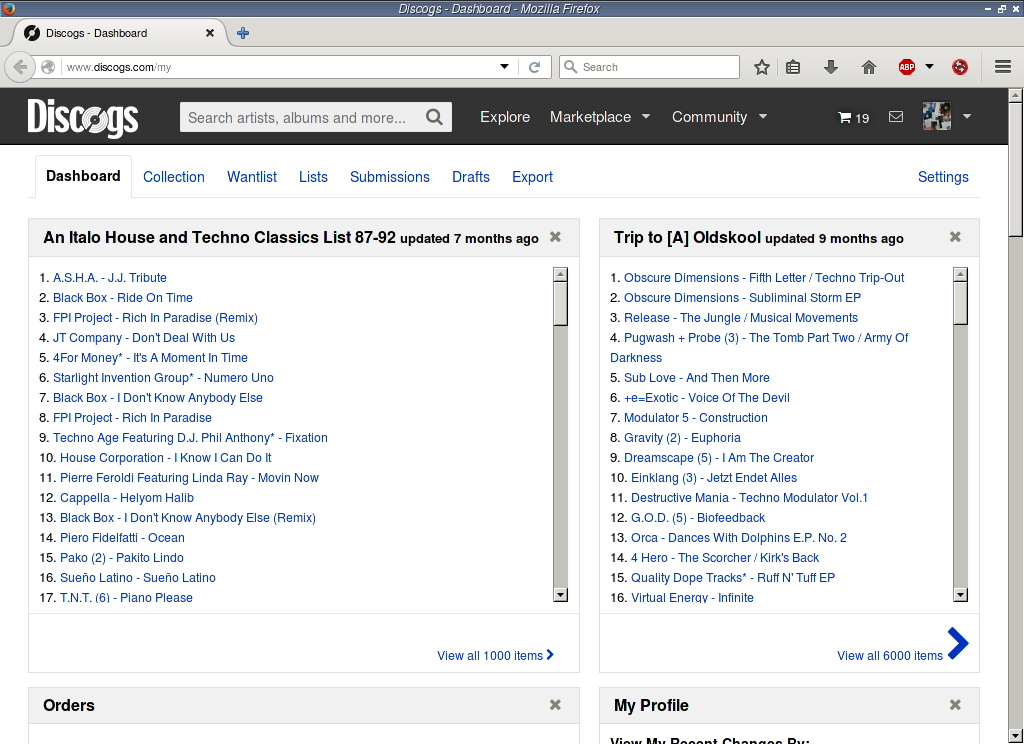The image size is (1024, 744).
Task: Open Modulator 5 - Construction link
Action: pos(696,417)
